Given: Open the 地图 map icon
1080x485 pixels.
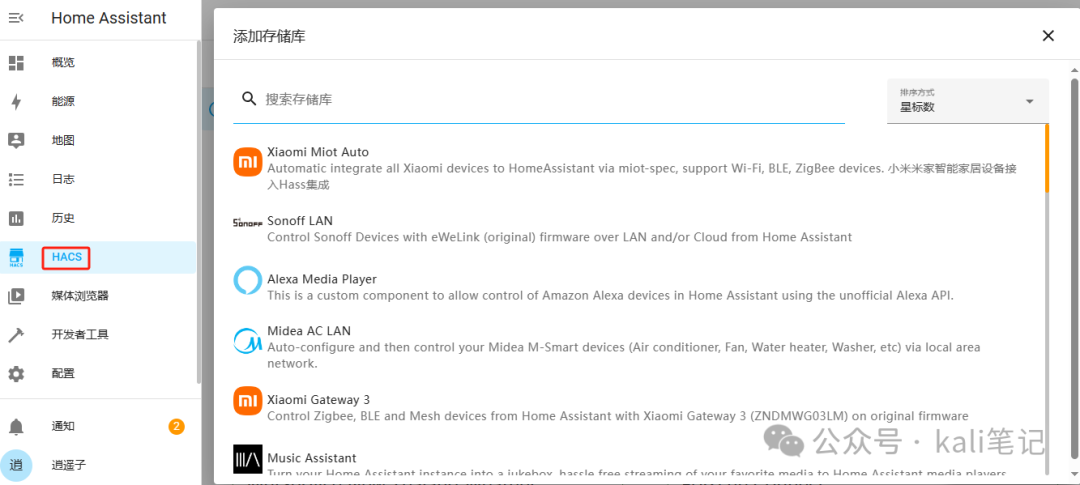Looking at the screenshot, I should (16, 141).
